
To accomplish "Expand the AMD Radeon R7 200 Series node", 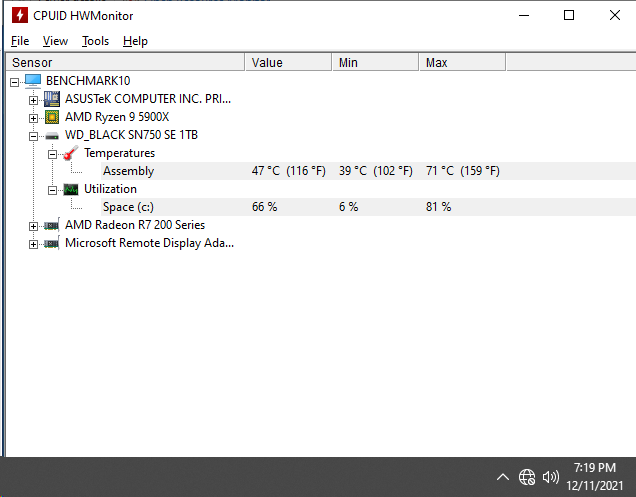I will tap(34, 226).
